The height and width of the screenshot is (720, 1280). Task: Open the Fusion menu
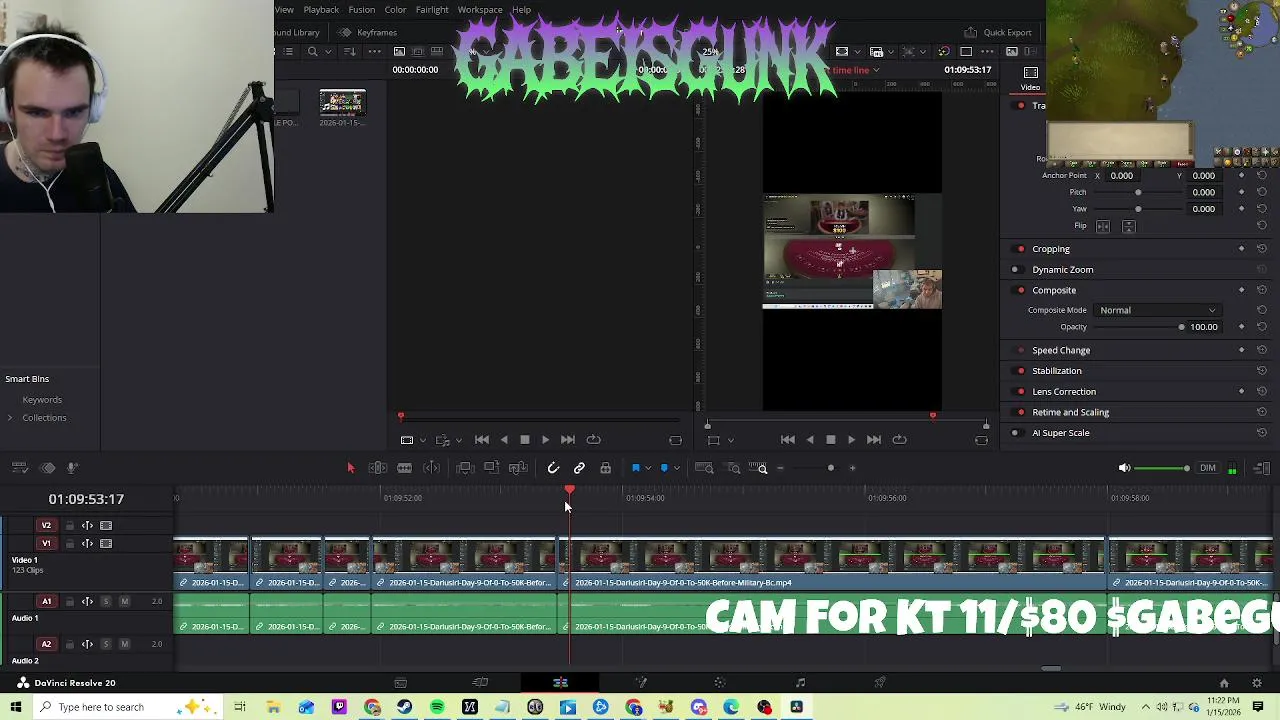(361, 10)
